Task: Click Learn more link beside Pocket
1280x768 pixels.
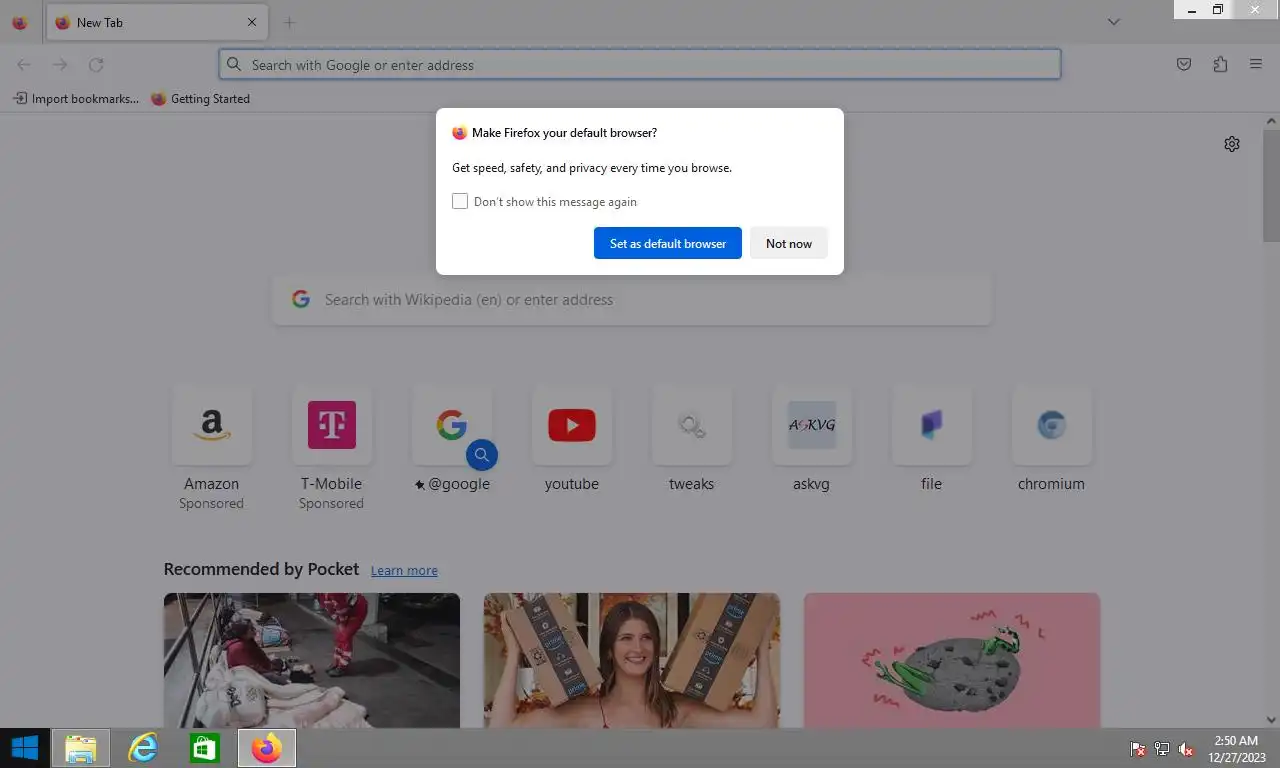Action: [x=404, y=570]
